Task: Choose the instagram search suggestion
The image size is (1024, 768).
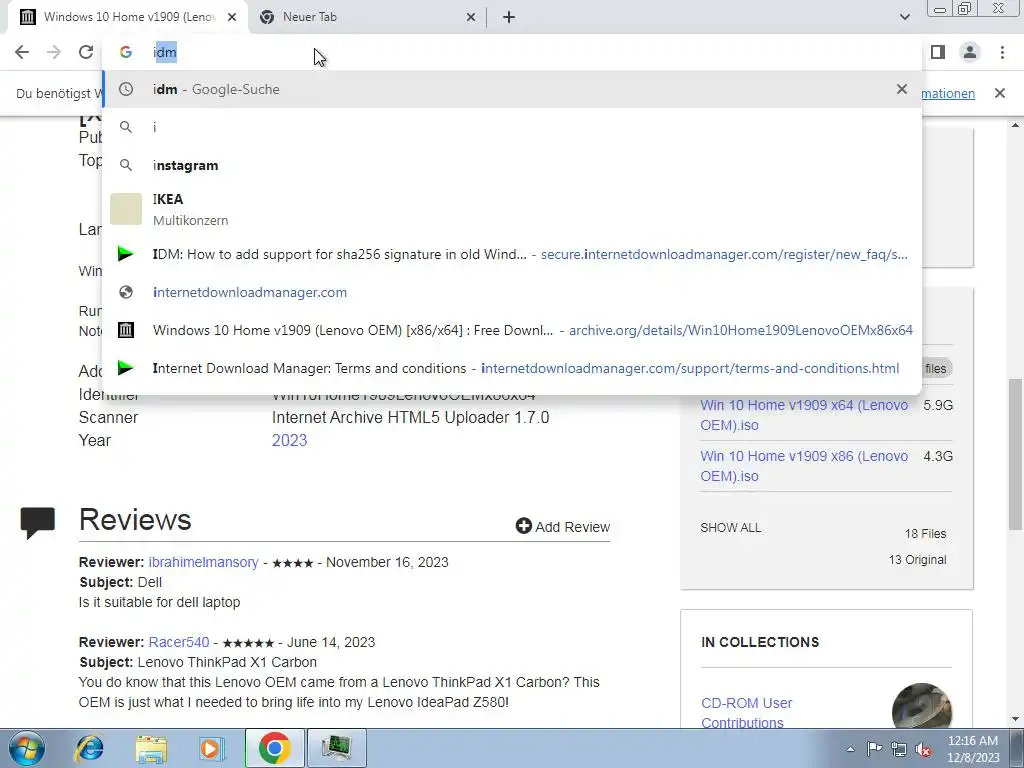Action: 512,165
